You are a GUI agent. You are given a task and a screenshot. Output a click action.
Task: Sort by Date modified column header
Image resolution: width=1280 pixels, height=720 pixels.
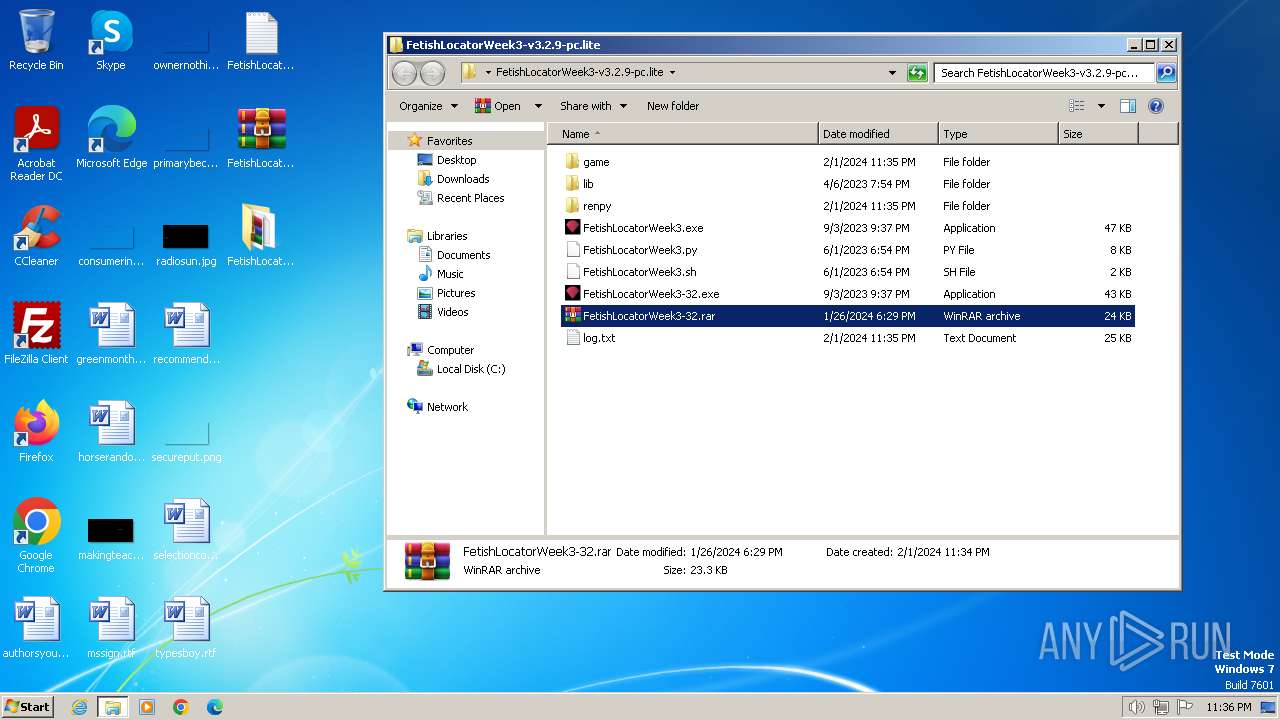[x=878, y=134]
